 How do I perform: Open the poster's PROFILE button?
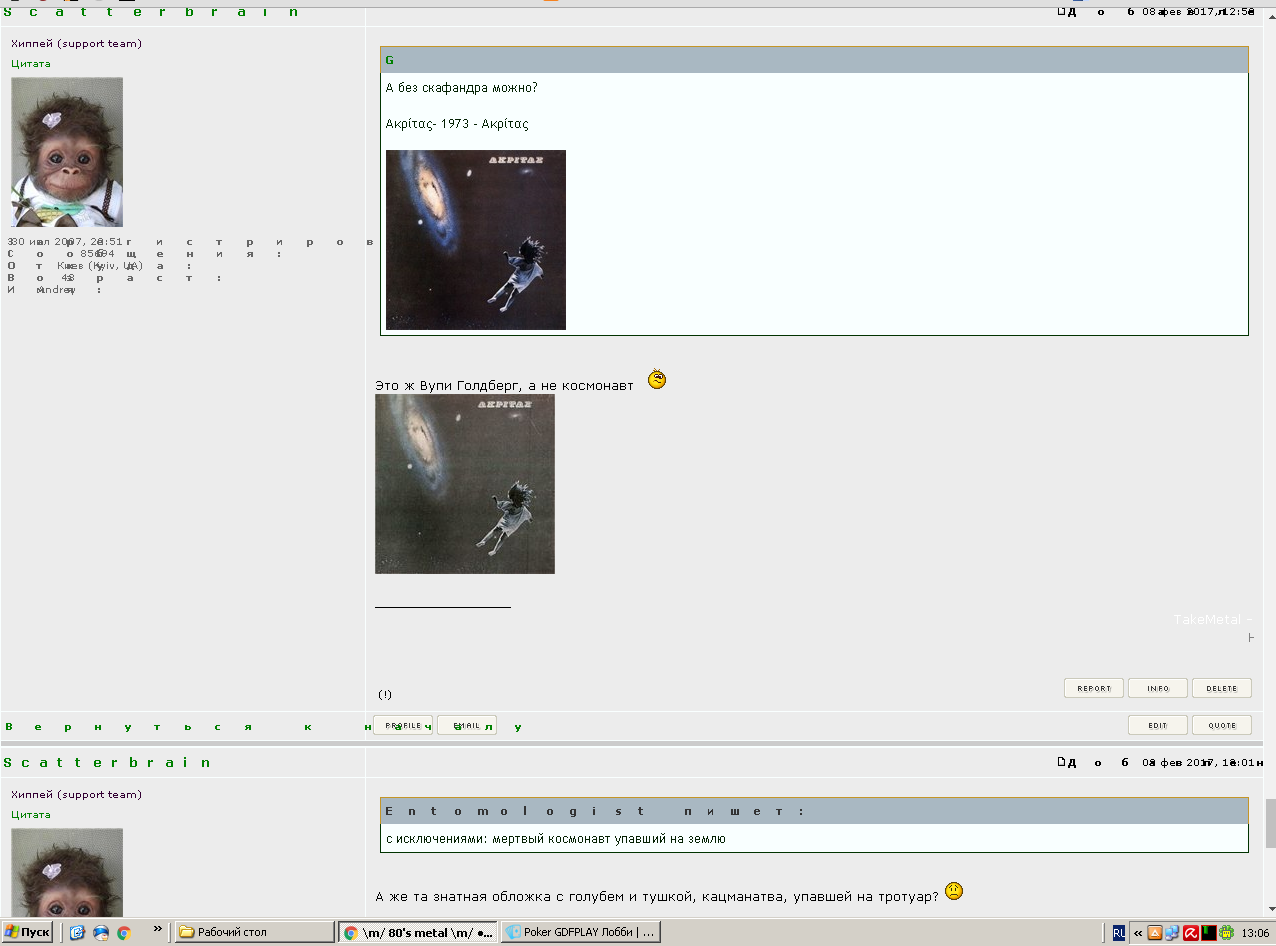[x=403, y=725]
